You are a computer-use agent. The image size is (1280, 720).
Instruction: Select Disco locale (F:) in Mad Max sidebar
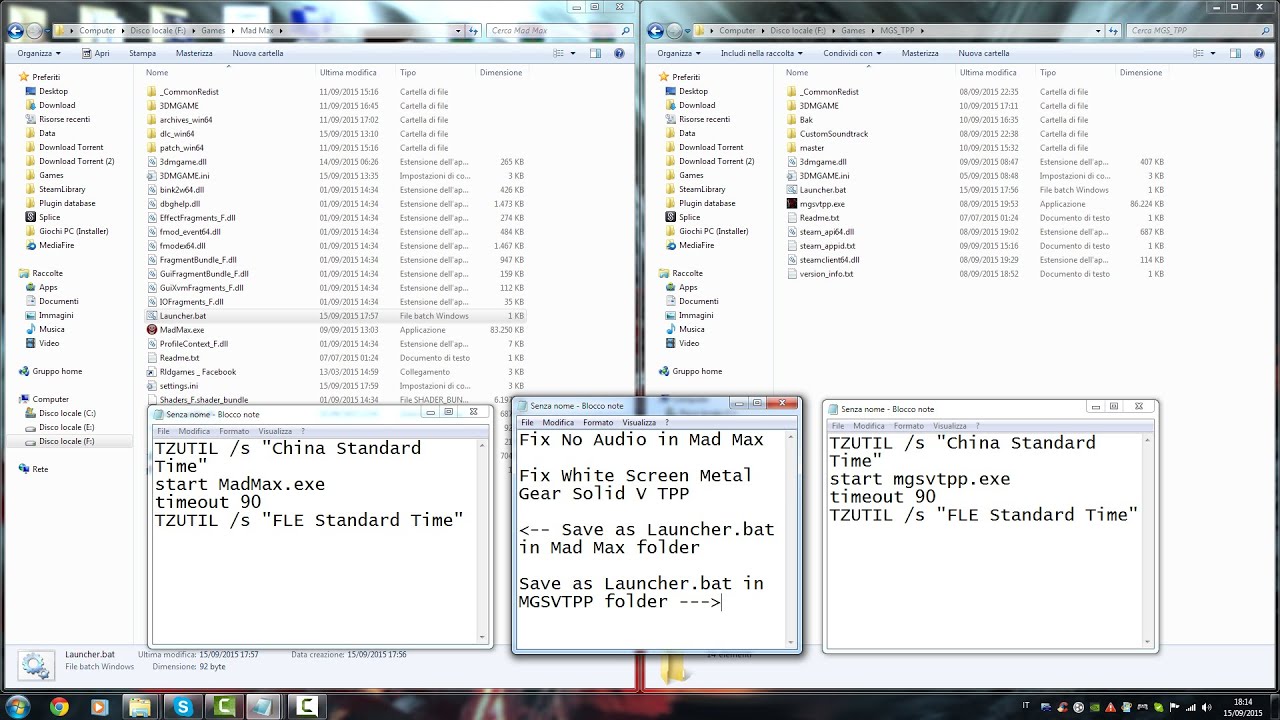tap(66, 441)
